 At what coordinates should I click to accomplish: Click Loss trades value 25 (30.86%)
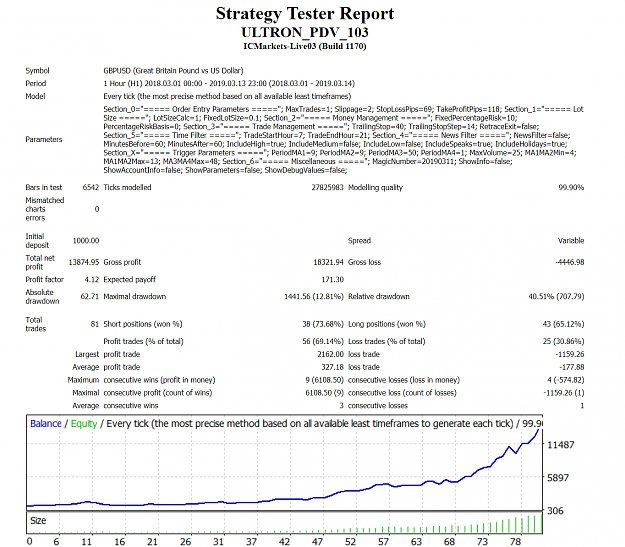pyautogui.click(x=563, y=341)
